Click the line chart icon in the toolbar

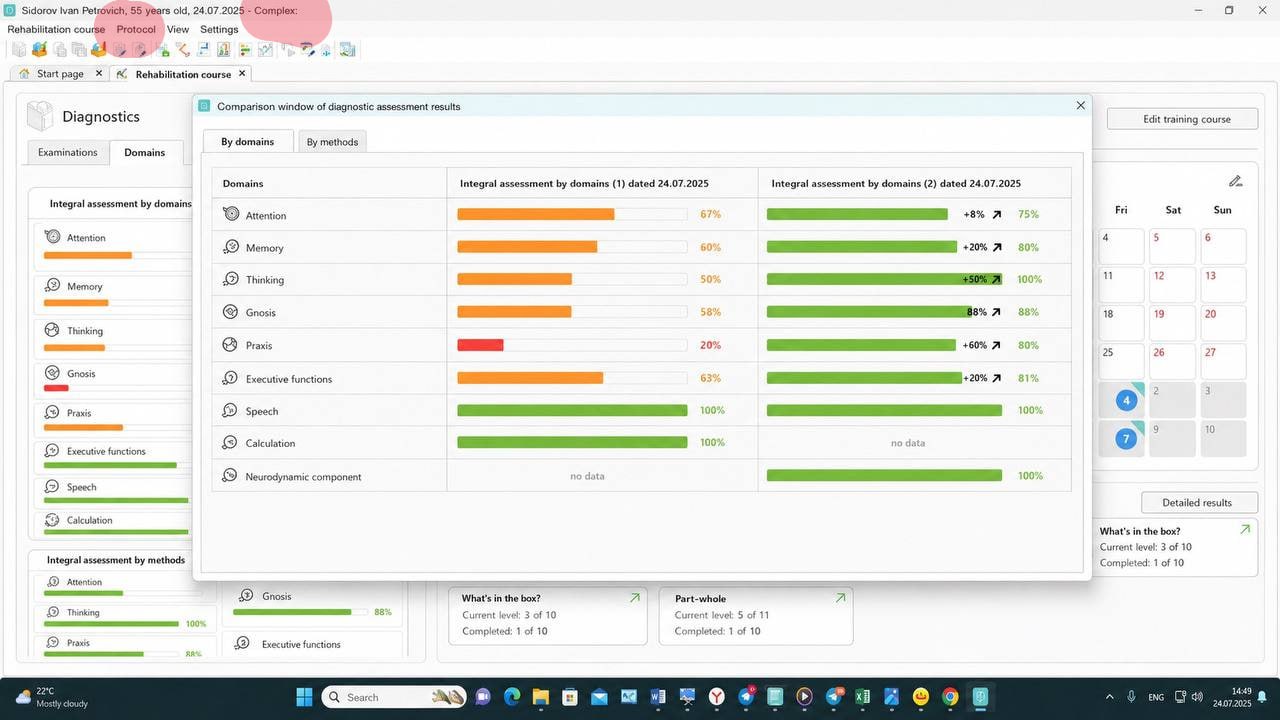265,49
